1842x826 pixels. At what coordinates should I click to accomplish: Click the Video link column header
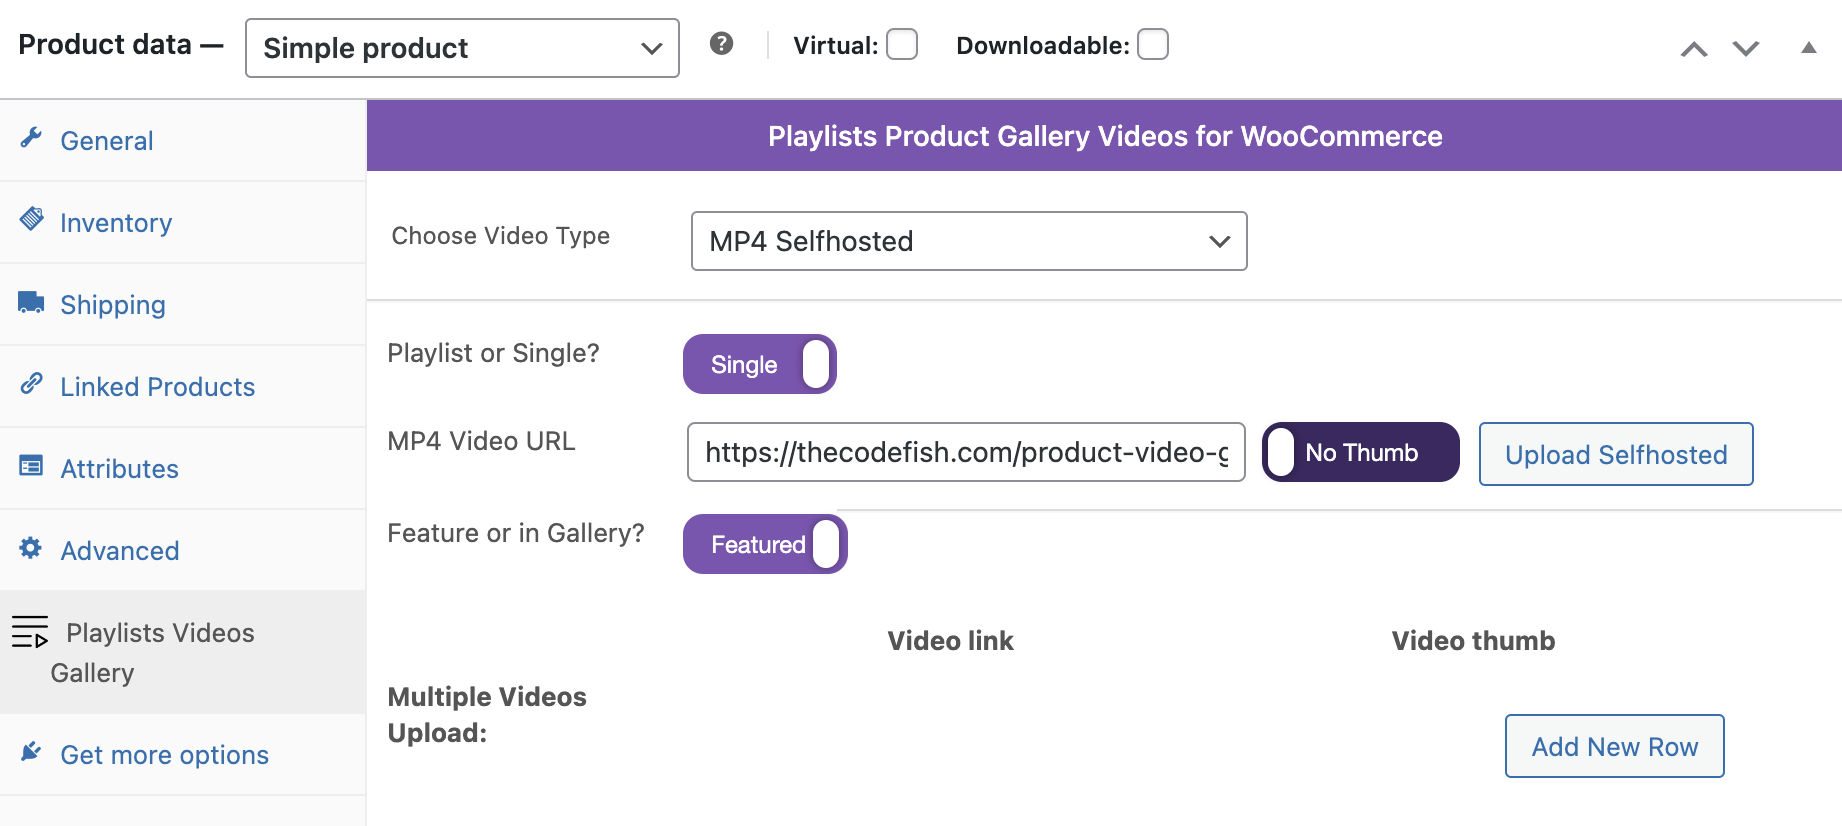point(950,641)
